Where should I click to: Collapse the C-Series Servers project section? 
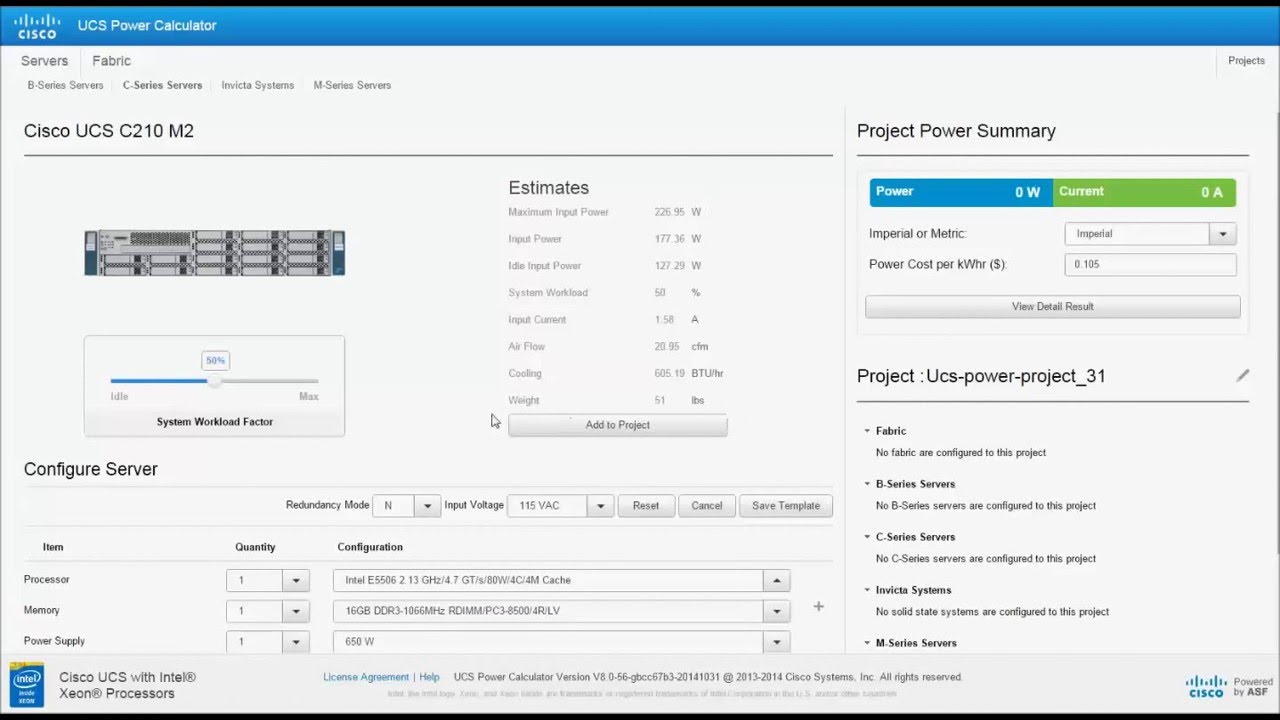click(x=868, y=537)
